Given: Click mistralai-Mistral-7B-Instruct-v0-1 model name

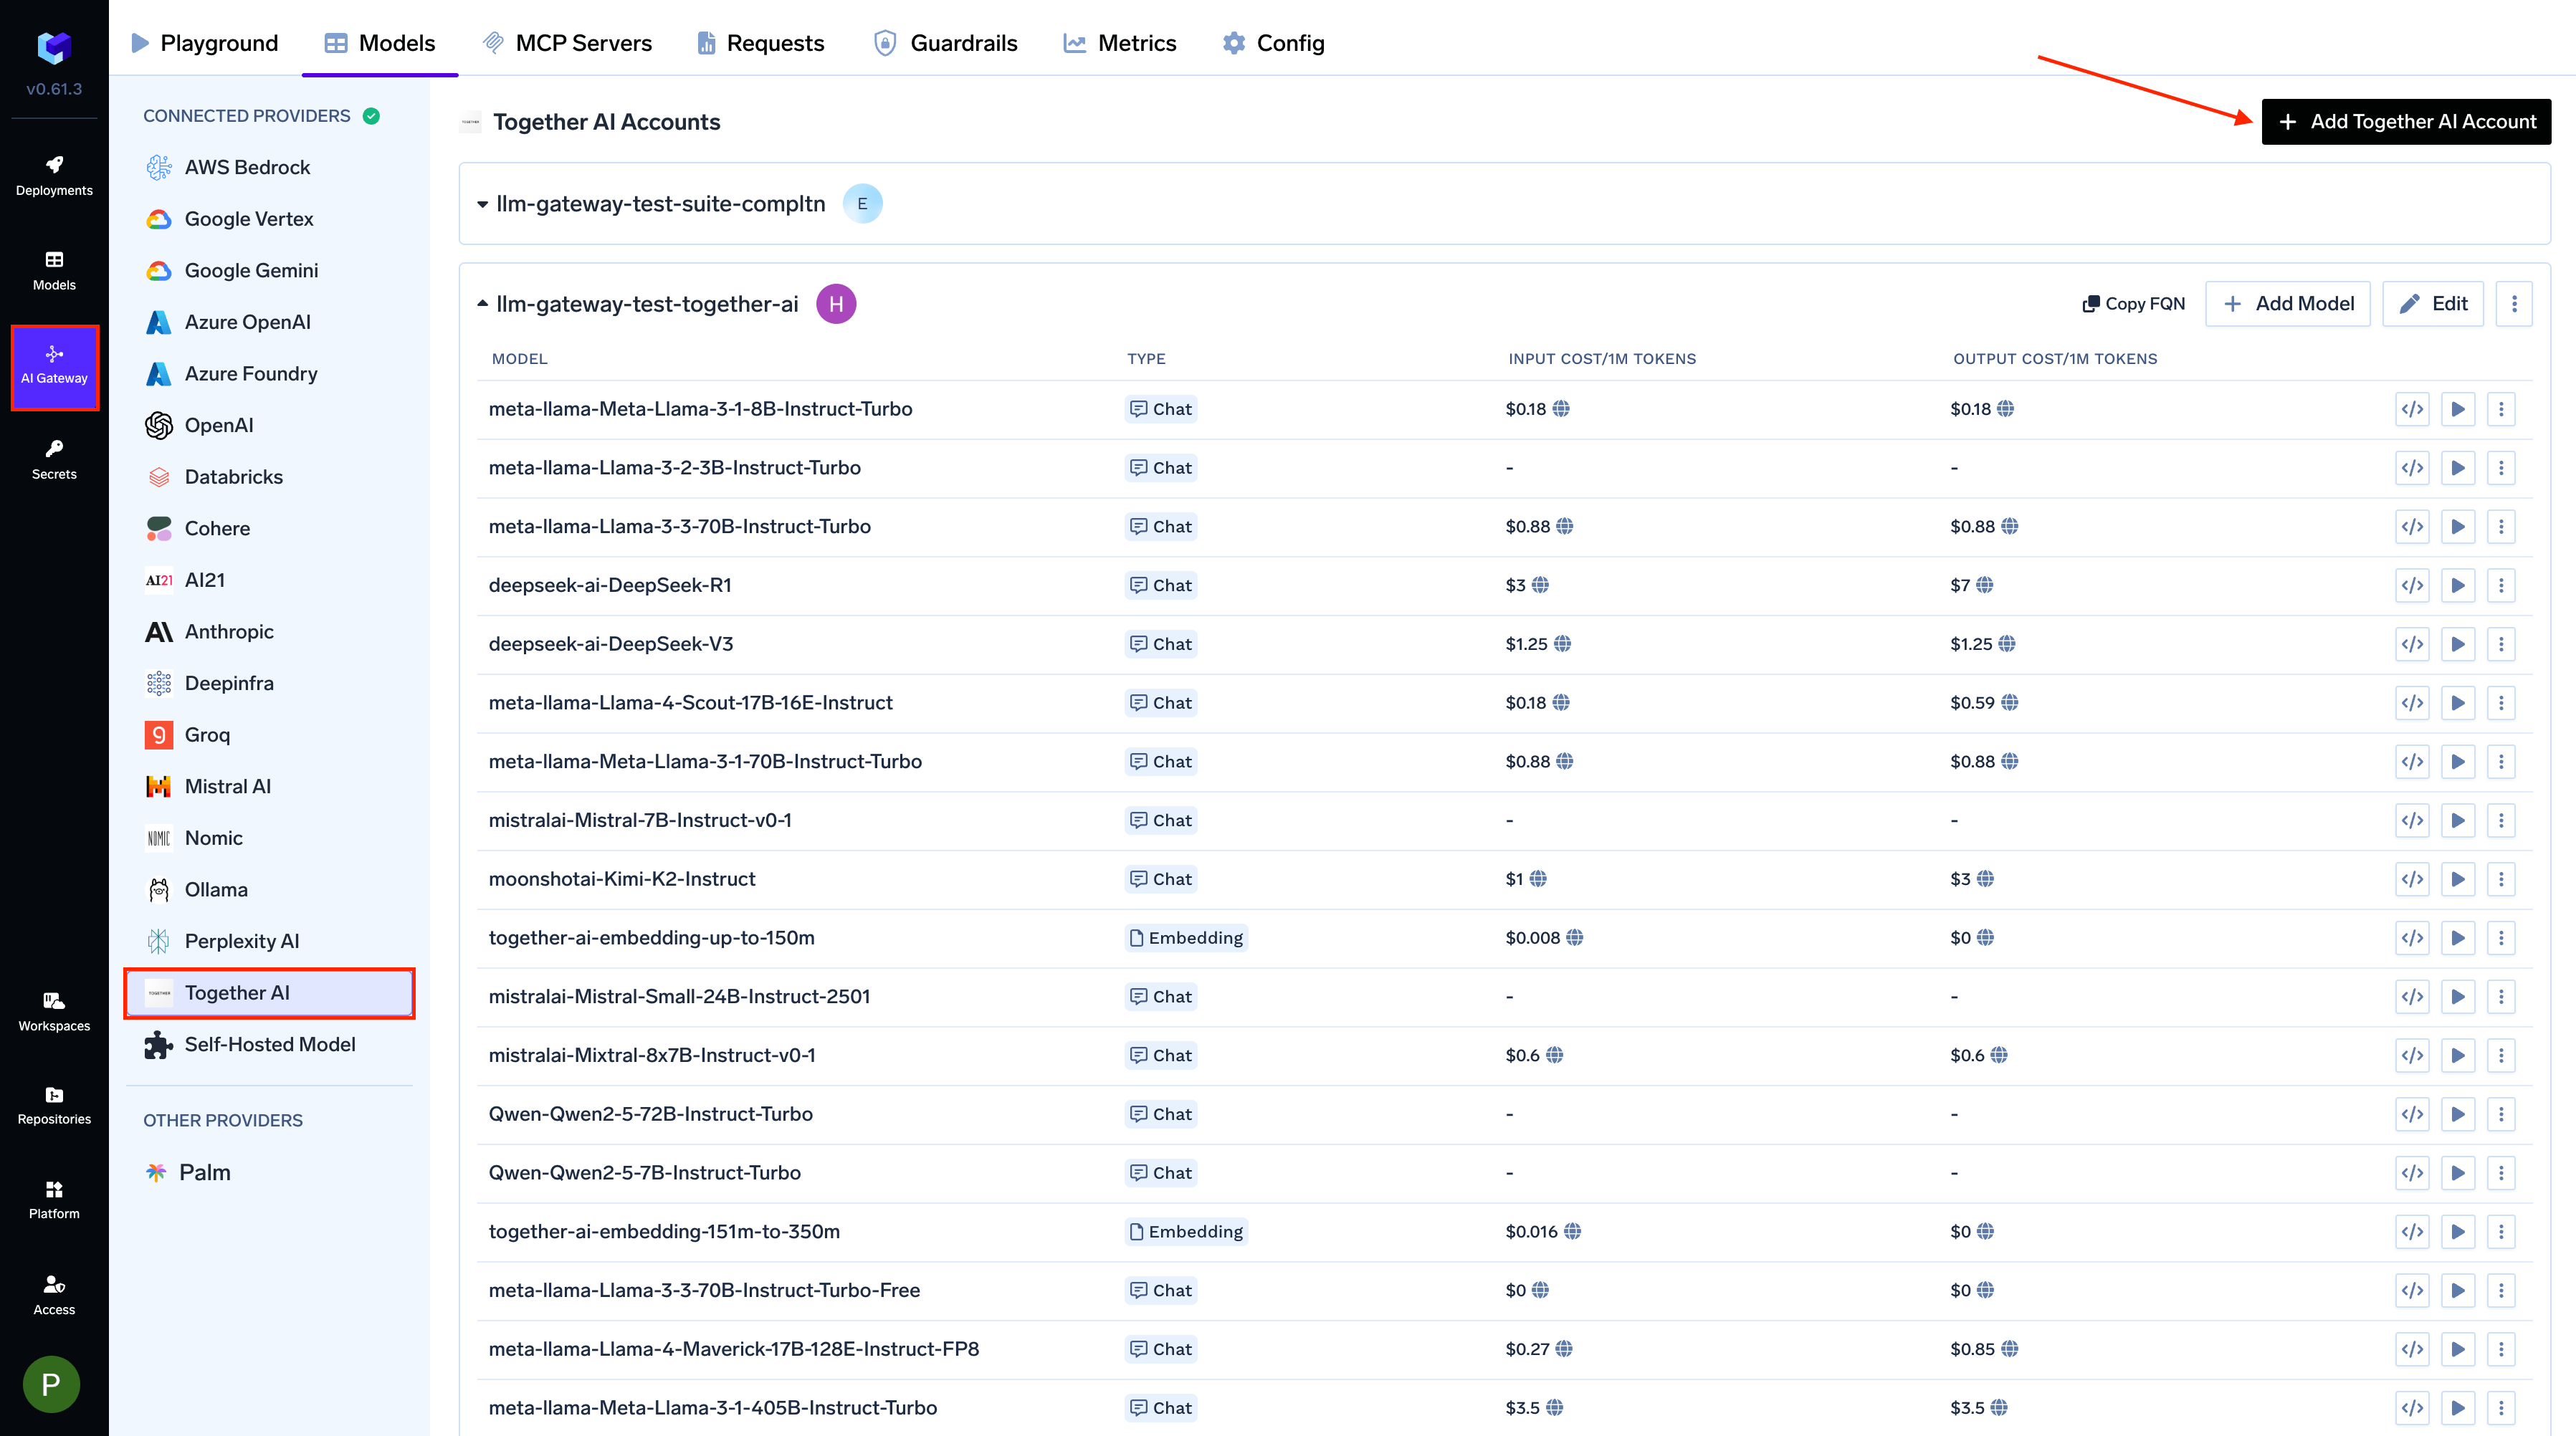Looking at the screenshot, I should [640, 820].
